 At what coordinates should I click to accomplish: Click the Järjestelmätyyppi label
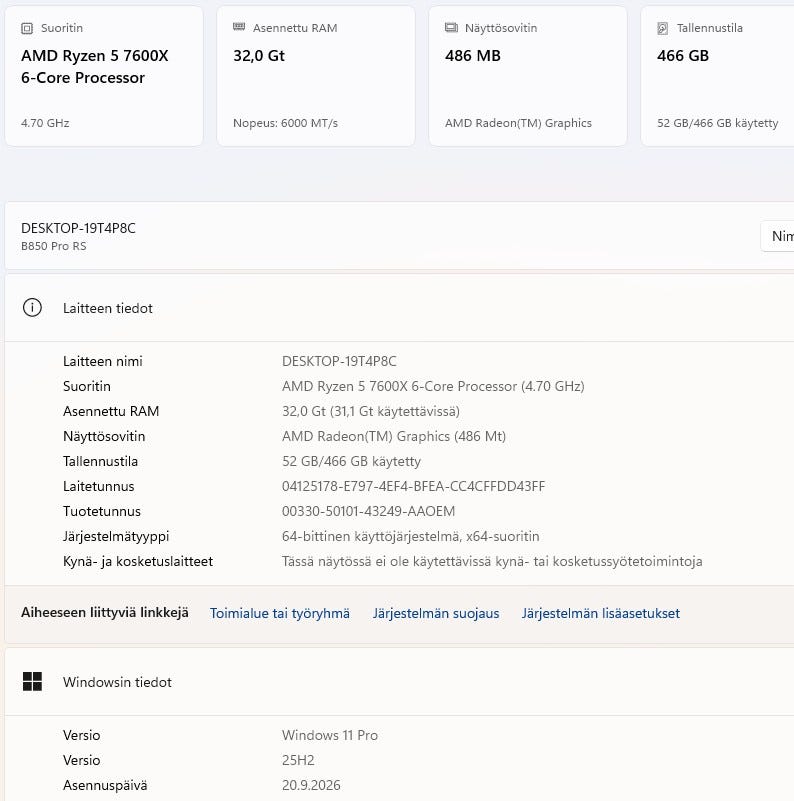point(116,536)
